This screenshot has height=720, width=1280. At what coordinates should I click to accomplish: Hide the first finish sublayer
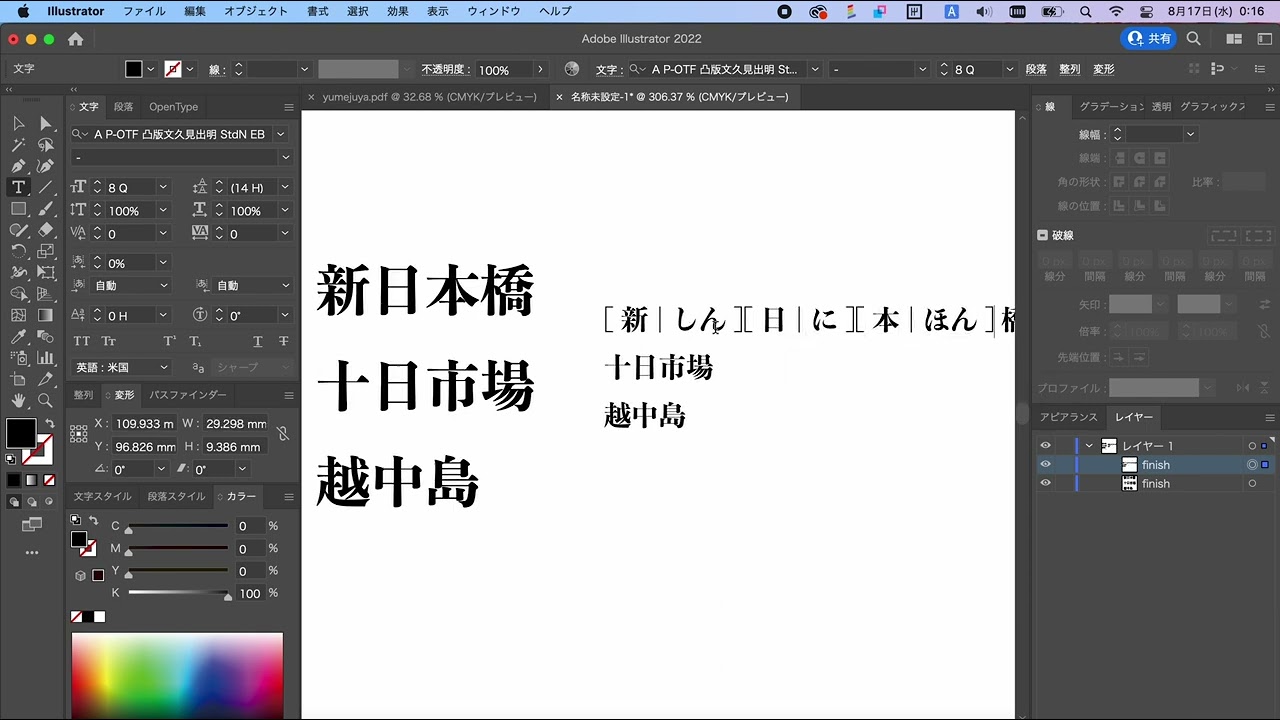coord(1045,465)
